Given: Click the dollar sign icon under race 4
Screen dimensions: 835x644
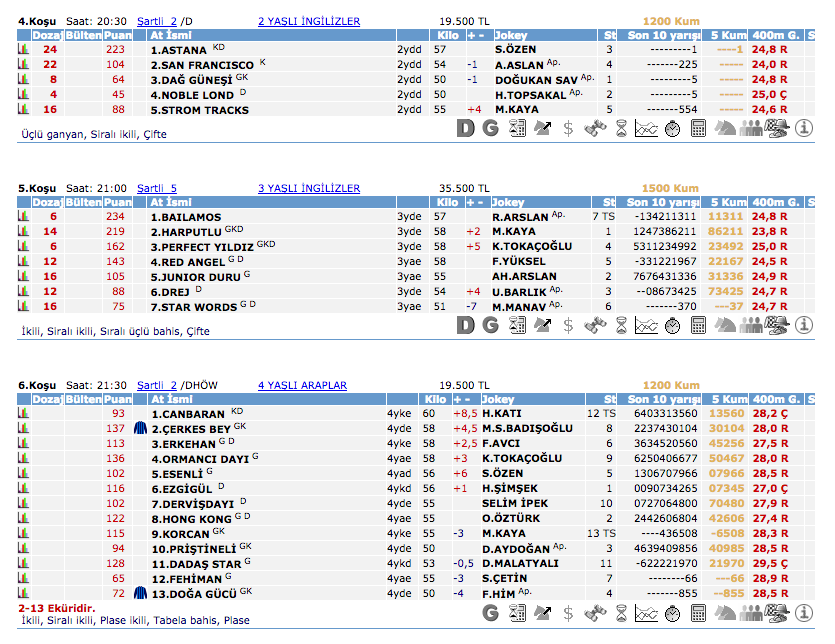Looking at the screenshot, I should (x=569, y=128).
